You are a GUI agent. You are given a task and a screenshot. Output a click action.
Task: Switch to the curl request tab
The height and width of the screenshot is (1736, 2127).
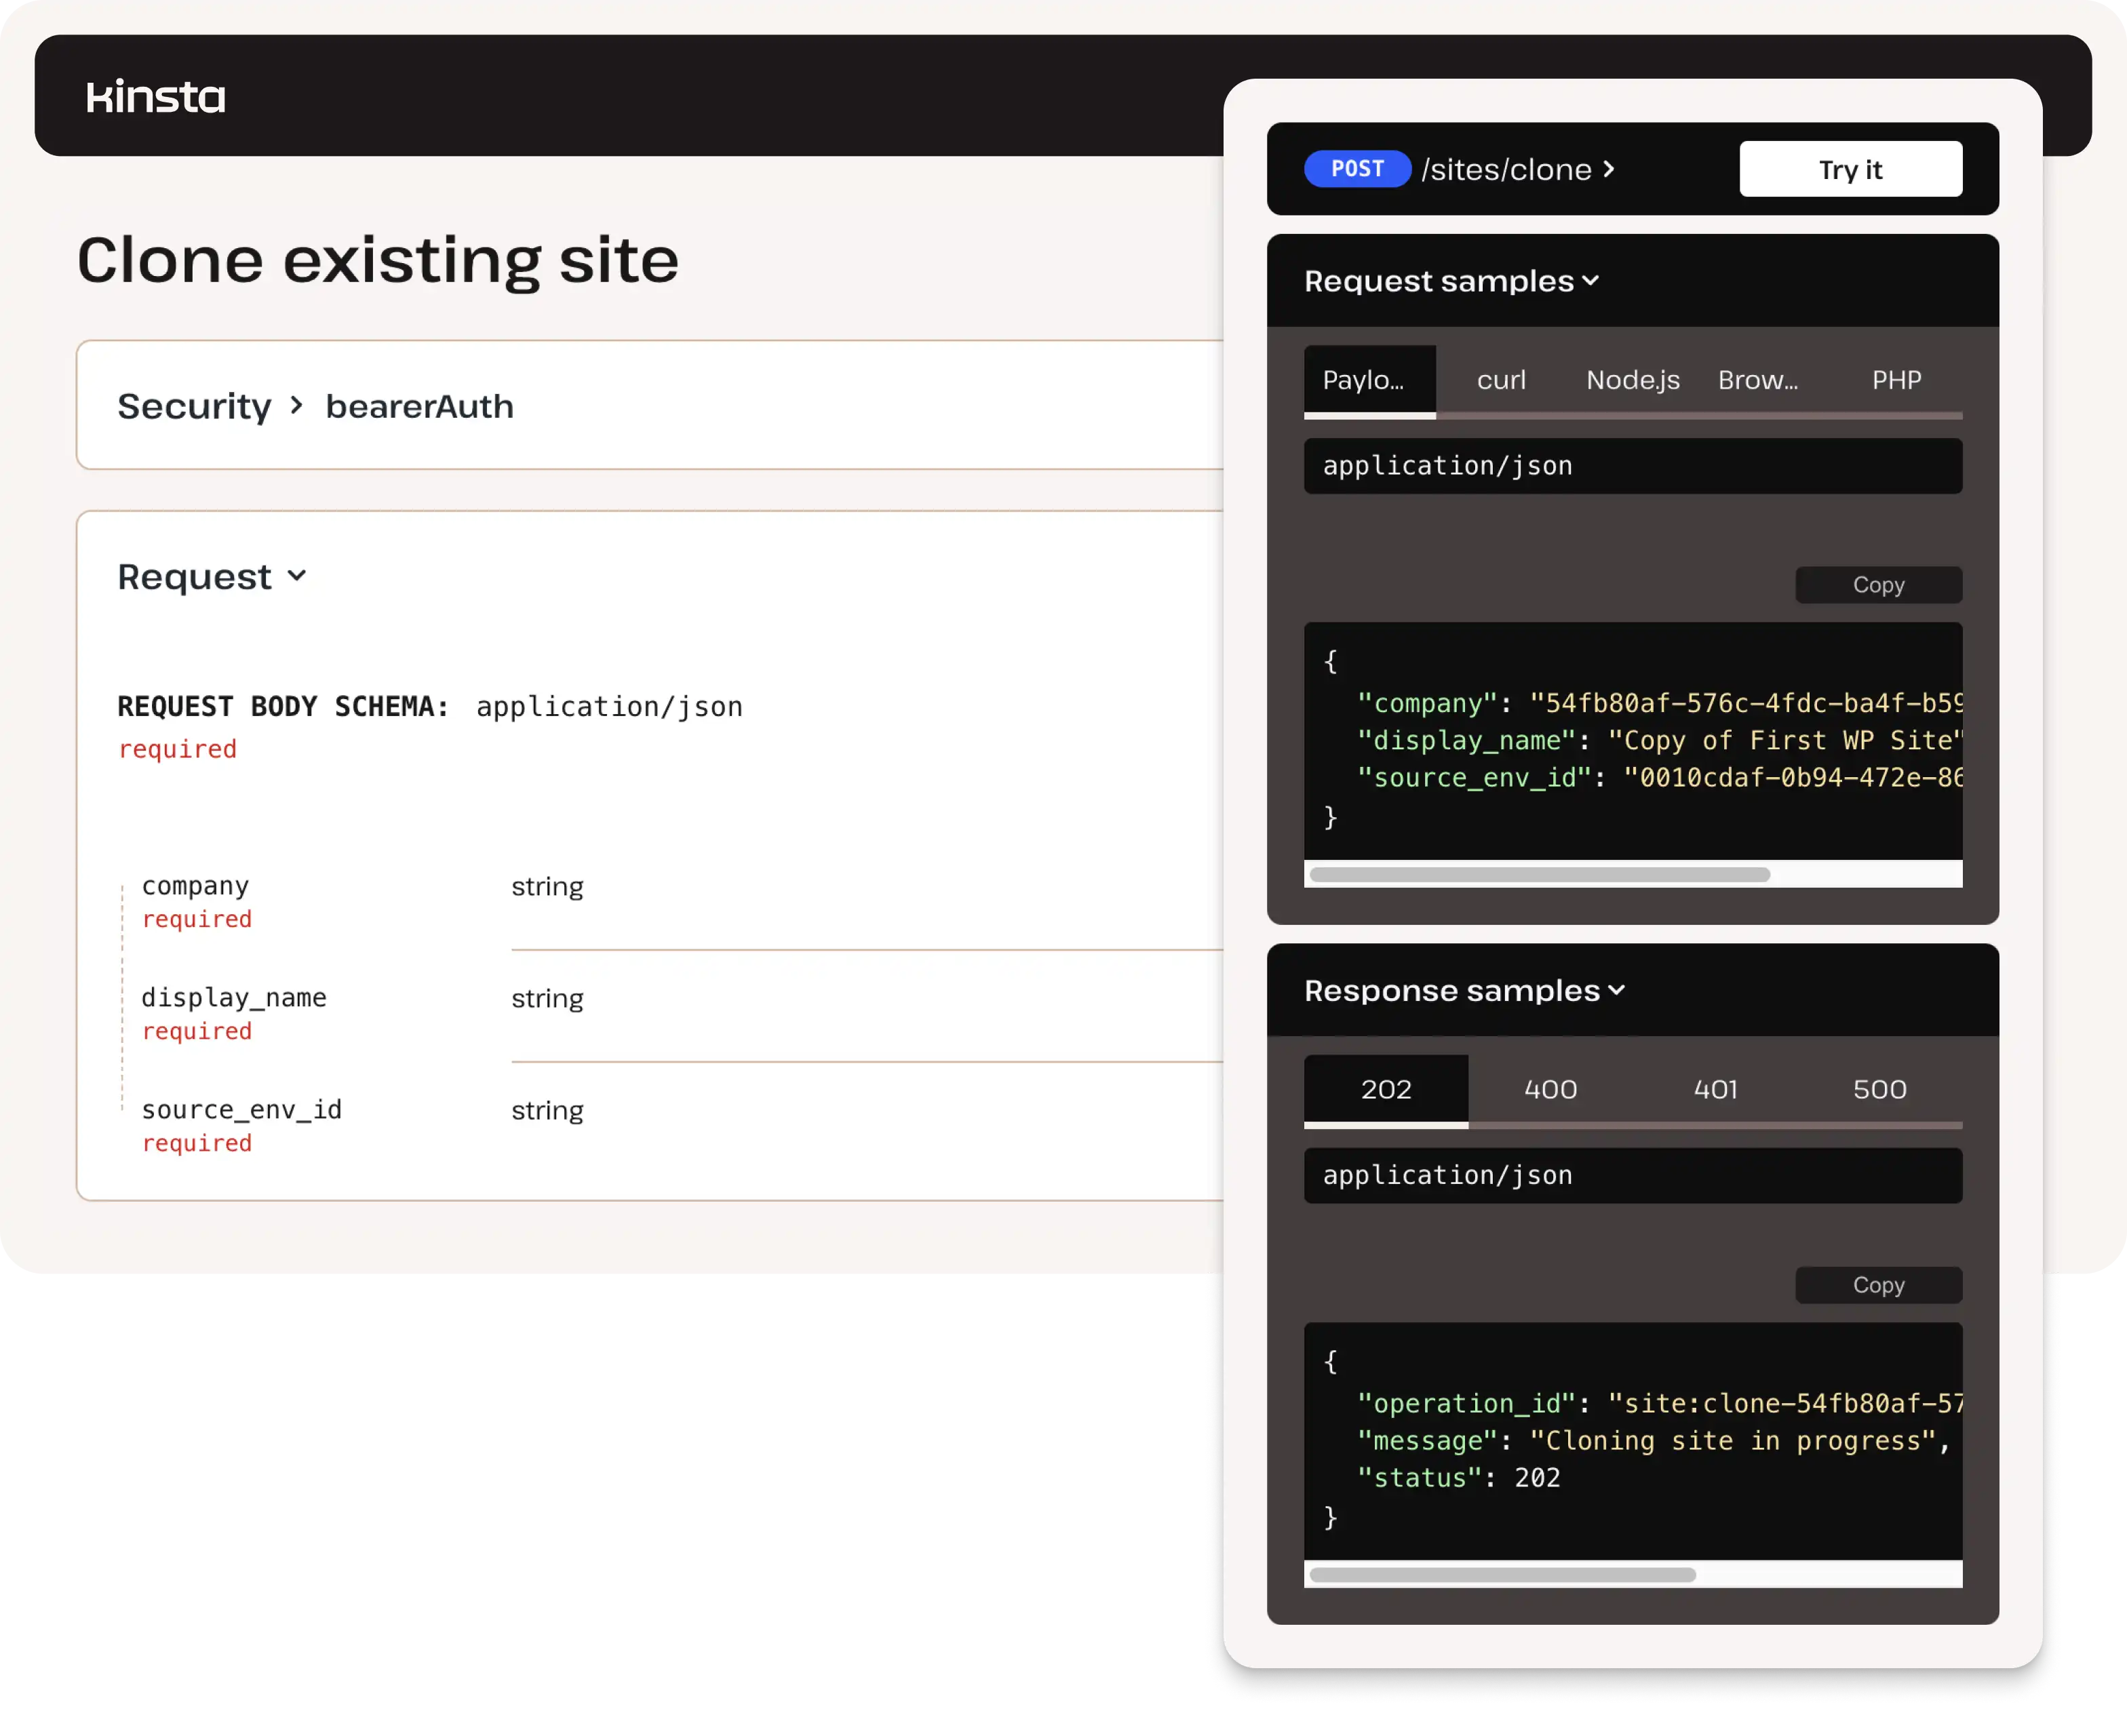point(1501,380)
